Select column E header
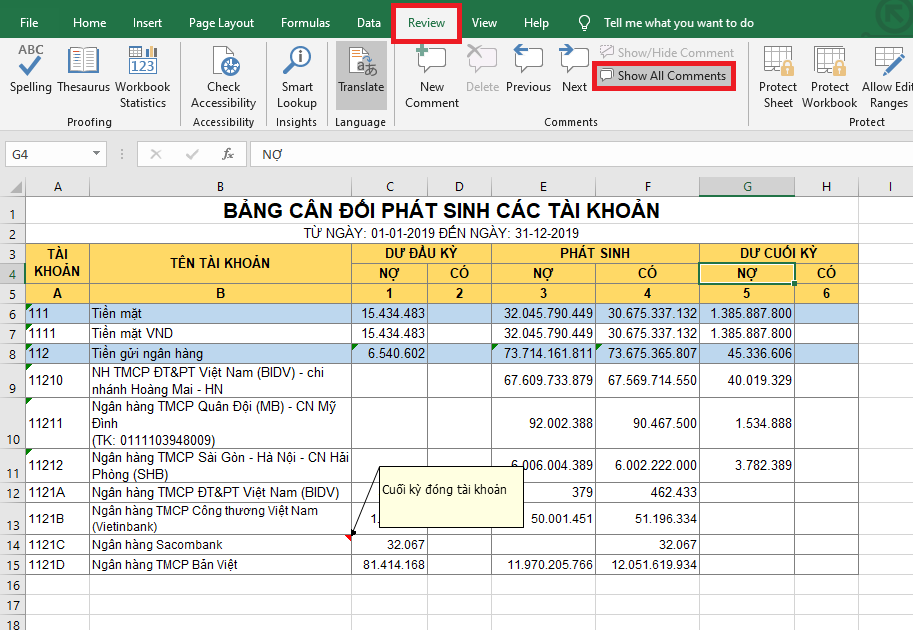The width and height of the screenshot is (913, 630). tap(543, 187)
